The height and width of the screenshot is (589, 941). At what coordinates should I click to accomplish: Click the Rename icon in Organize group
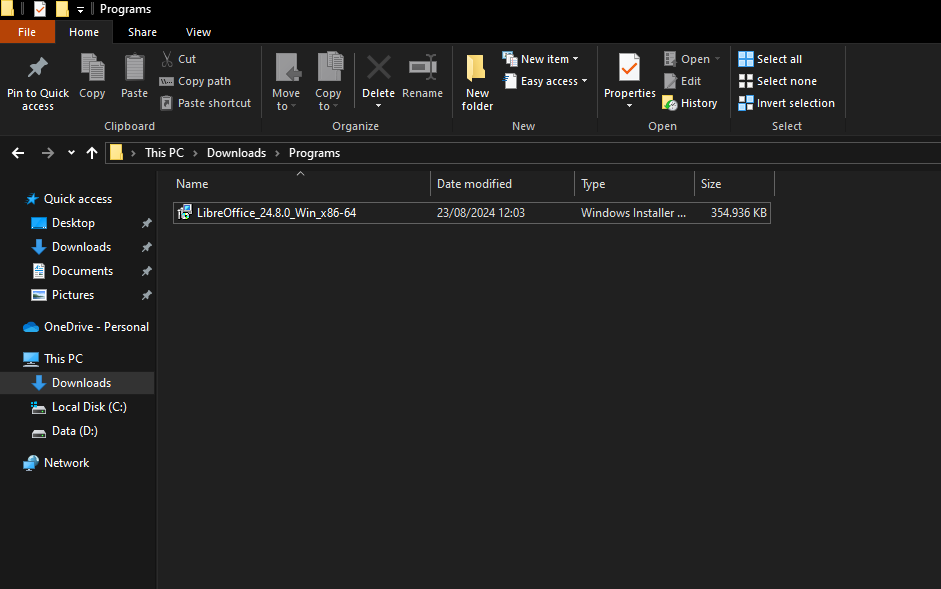point(422,68)
